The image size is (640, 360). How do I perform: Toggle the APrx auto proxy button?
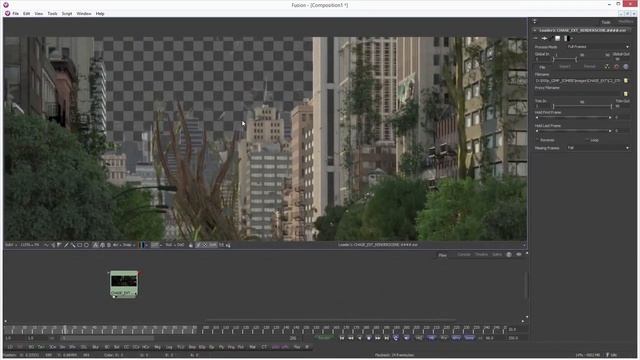(456, 338)
